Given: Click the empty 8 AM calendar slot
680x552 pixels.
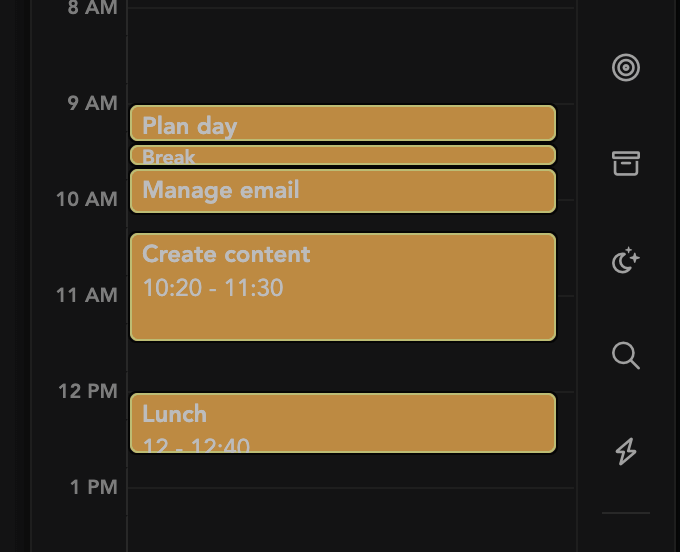Looking at the screenshot, I should (x=350, y=56).
